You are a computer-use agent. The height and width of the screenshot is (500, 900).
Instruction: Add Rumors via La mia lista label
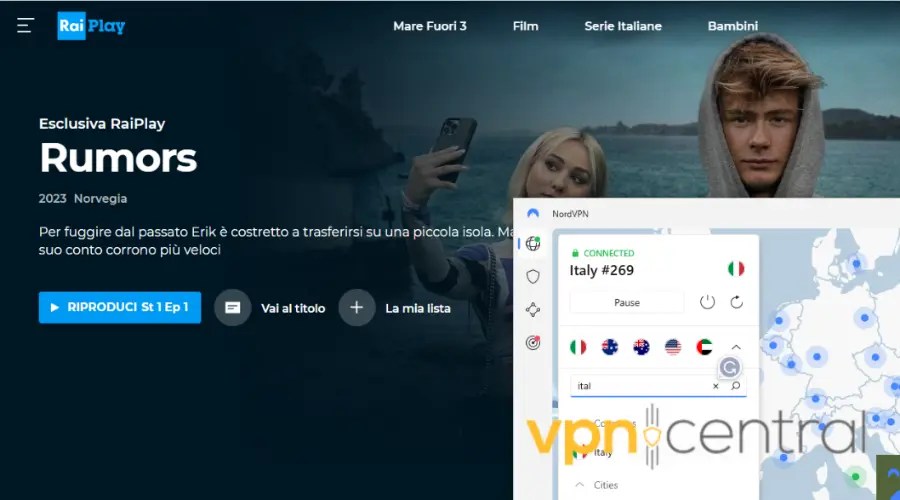[x=418, y=308]
